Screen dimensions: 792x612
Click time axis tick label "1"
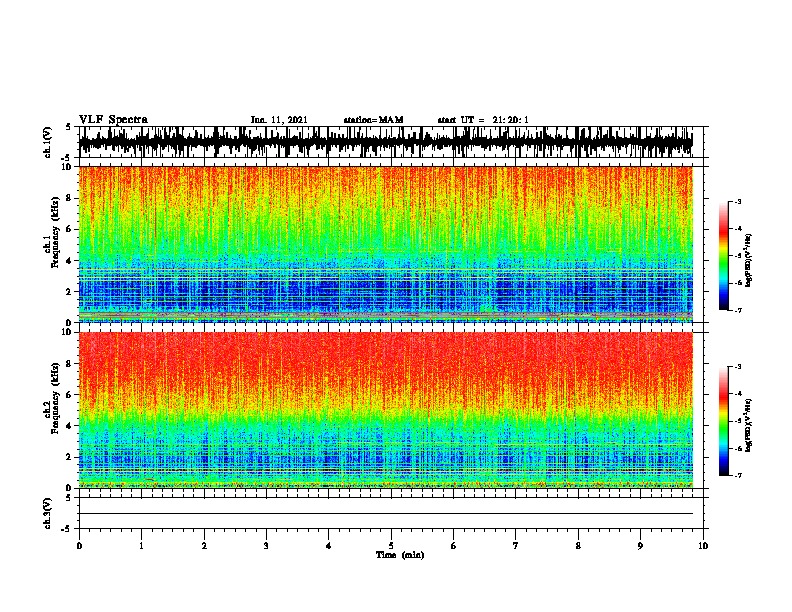(x=141, y=546)
